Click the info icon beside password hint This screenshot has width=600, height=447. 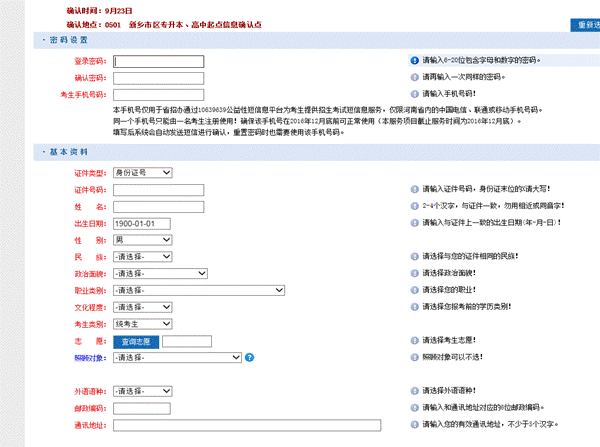[x=414, y=60]
